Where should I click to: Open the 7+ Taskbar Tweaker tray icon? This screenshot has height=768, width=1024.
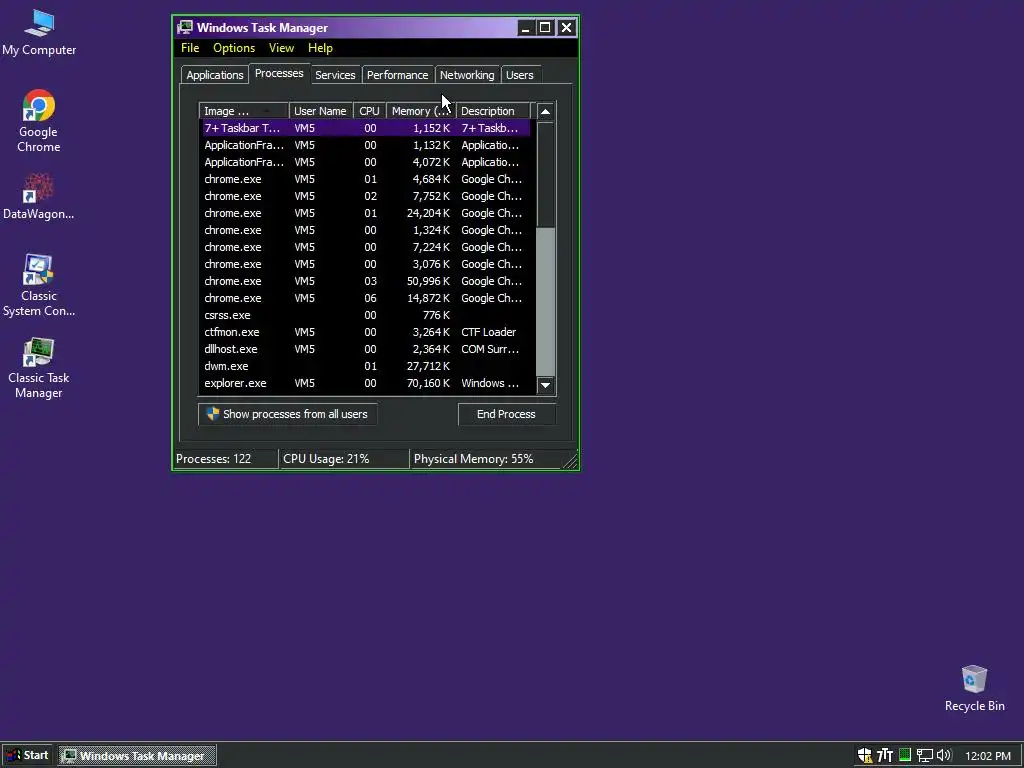[885, 756]
